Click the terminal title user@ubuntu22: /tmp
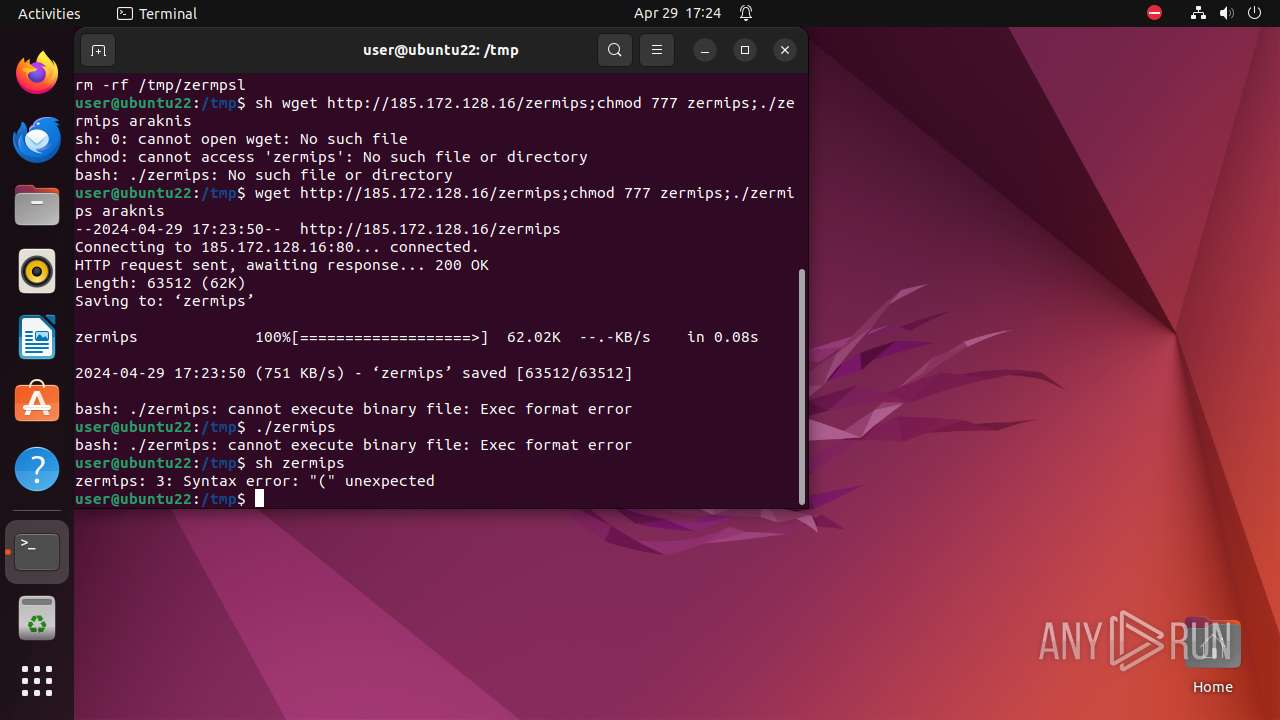This screenshot has width=1280, height=720. (x=440, y=50)
